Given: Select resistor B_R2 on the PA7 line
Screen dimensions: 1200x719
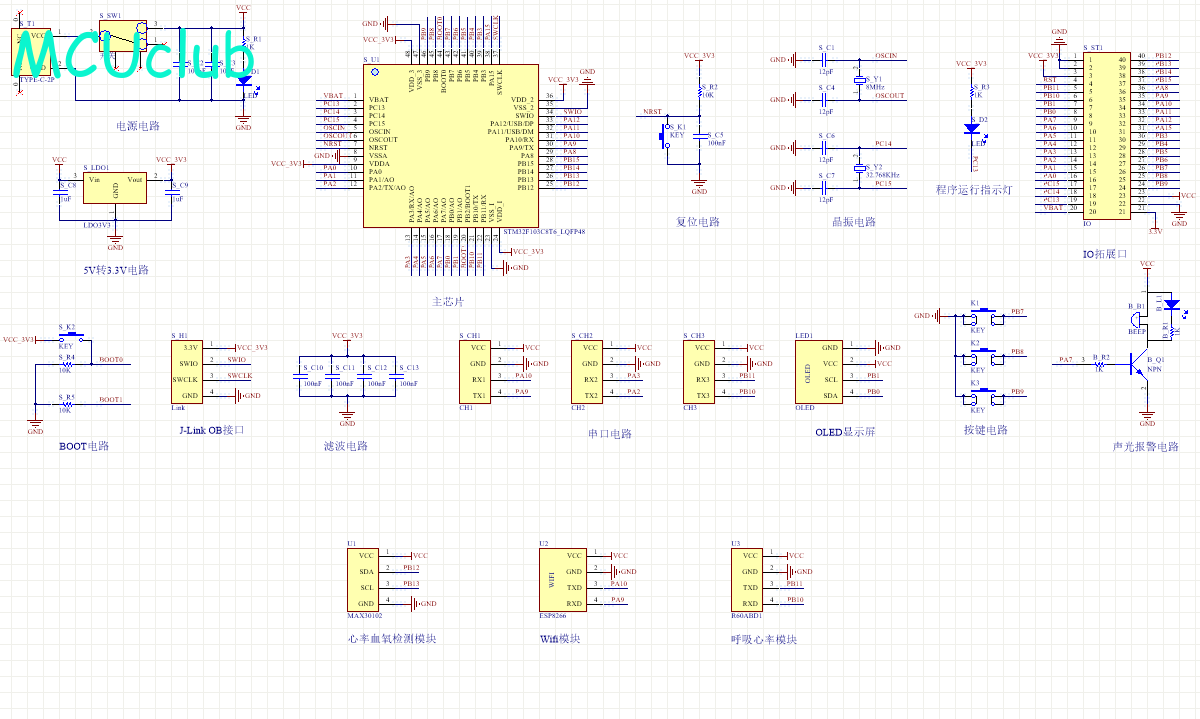Looking at the screenshot, I should point(1098,364).
